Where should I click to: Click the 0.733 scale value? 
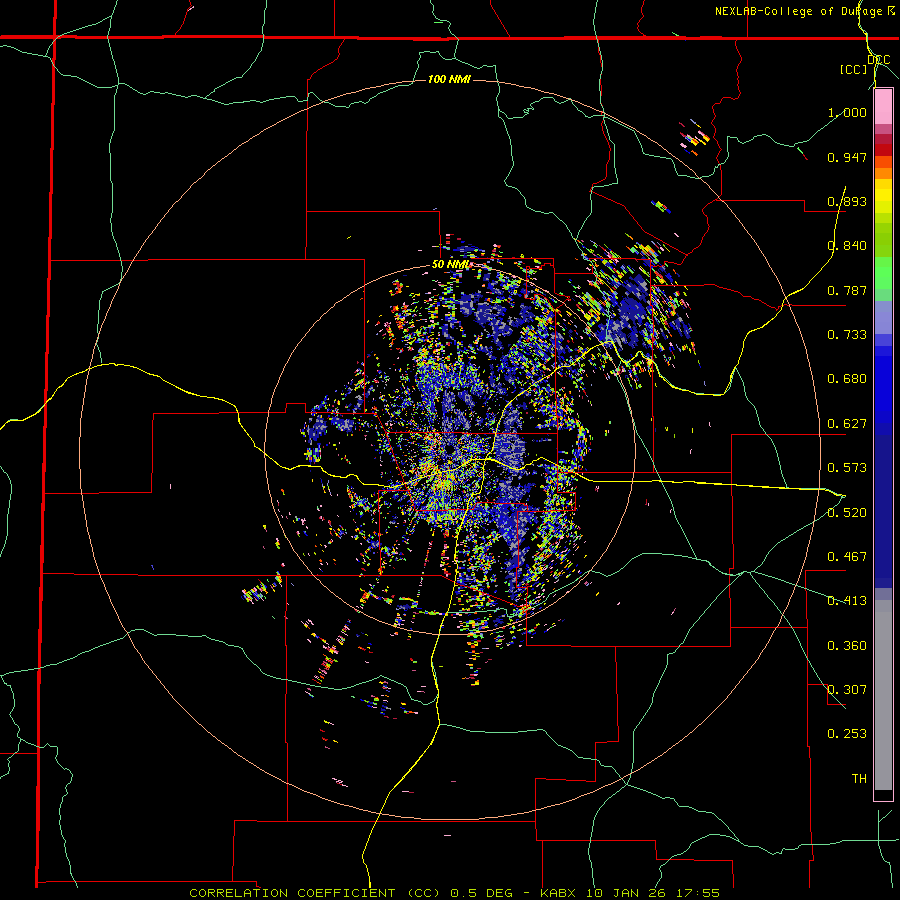(847, 335)
